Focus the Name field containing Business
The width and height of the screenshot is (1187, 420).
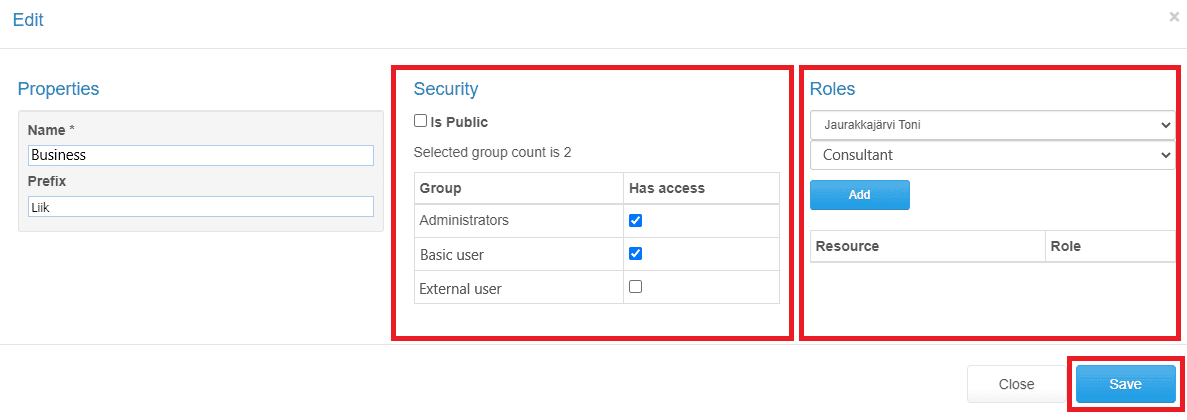[x=201, y=155]
